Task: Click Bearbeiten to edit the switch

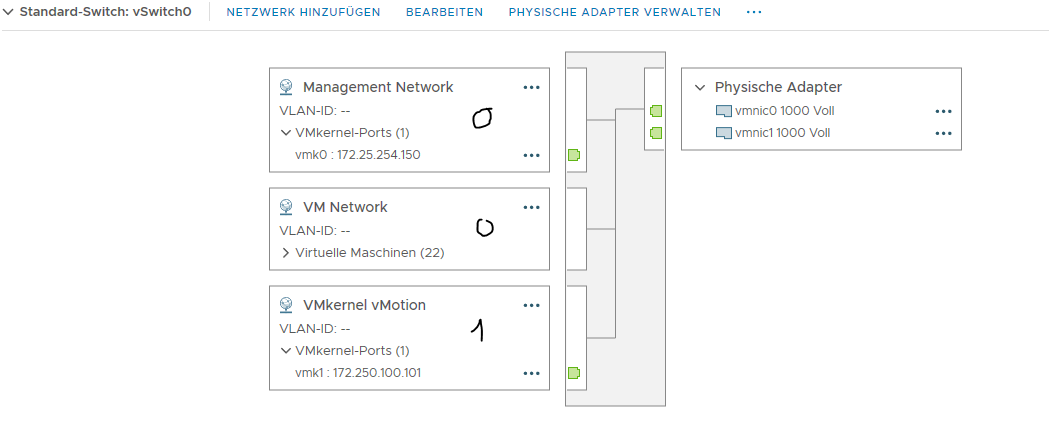Action: click(x=444, y=12)
